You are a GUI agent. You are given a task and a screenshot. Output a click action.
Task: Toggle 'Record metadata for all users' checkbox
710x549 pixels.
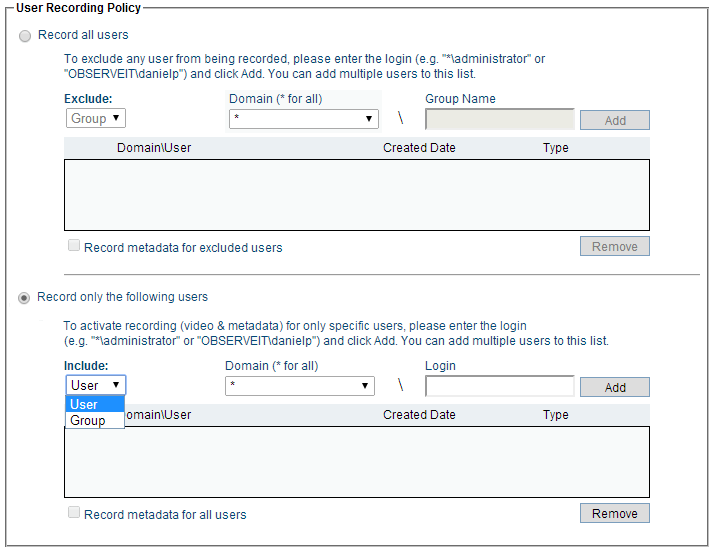click(74, 513)
